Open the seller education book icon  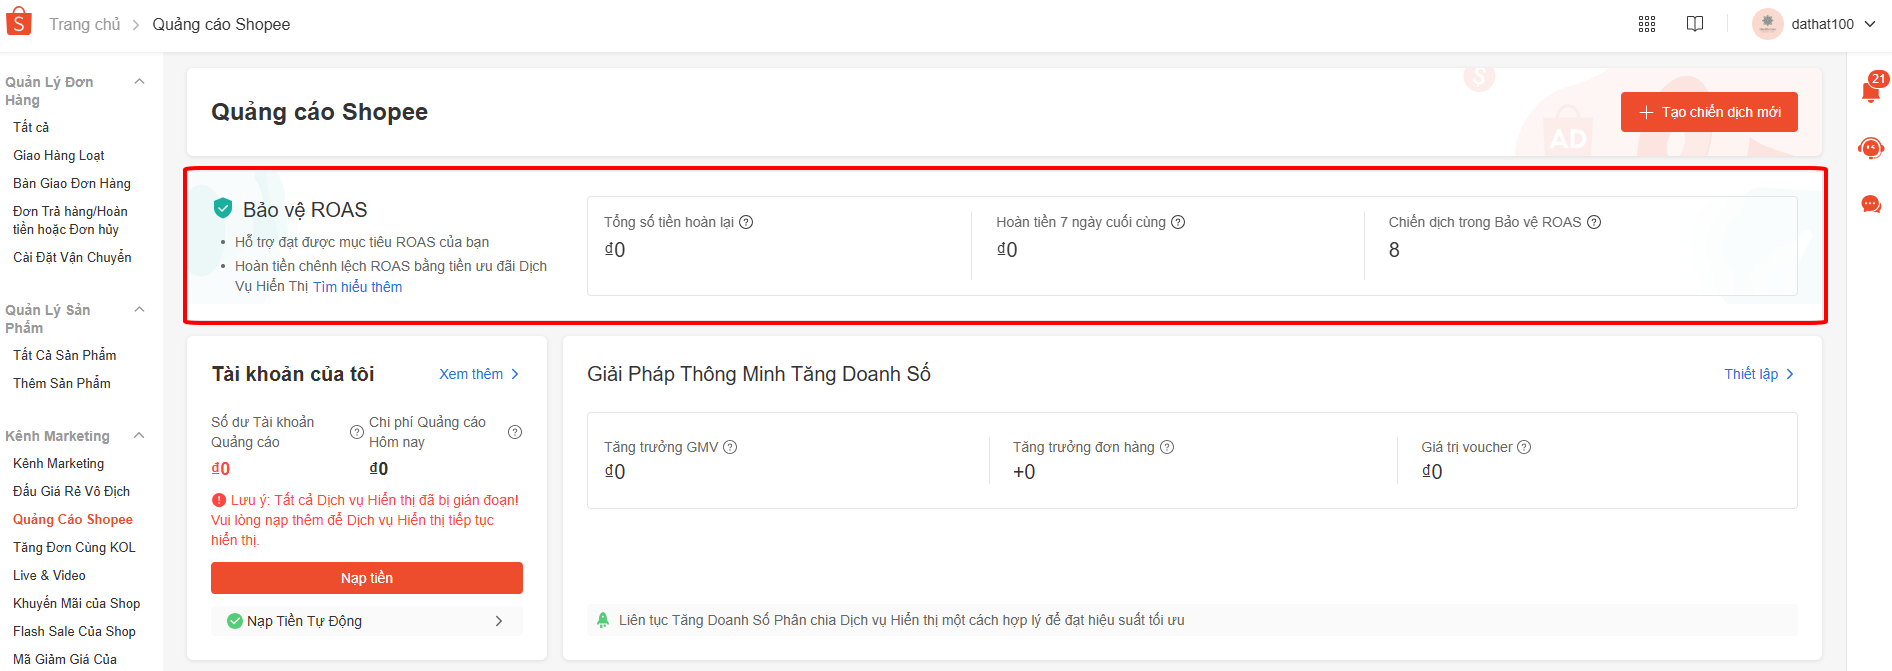coord(1695,24)
